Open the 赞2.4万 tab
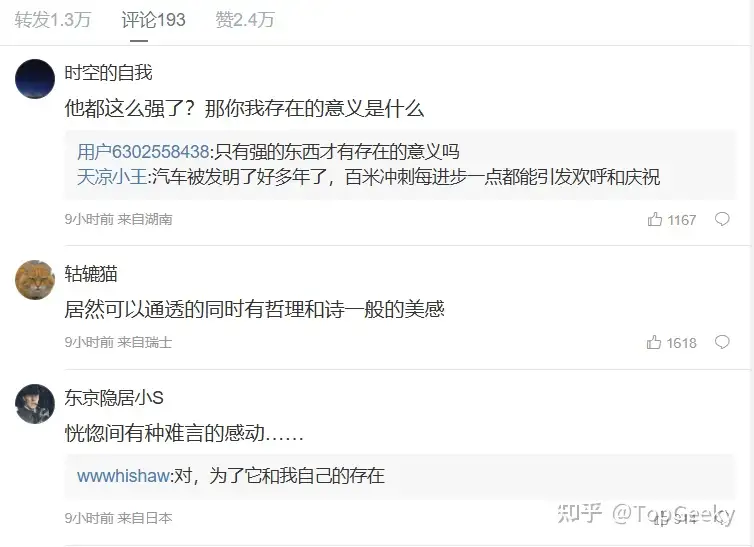 (x=245, y=20)
